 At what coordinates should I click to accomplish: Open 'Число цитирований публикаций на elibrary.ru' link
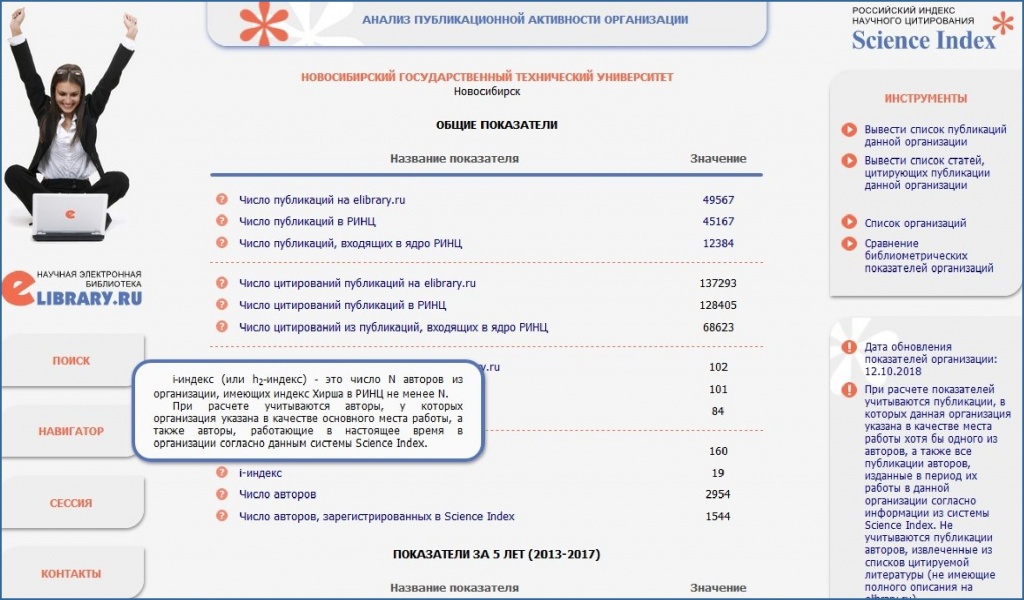[x=357, y=283]
